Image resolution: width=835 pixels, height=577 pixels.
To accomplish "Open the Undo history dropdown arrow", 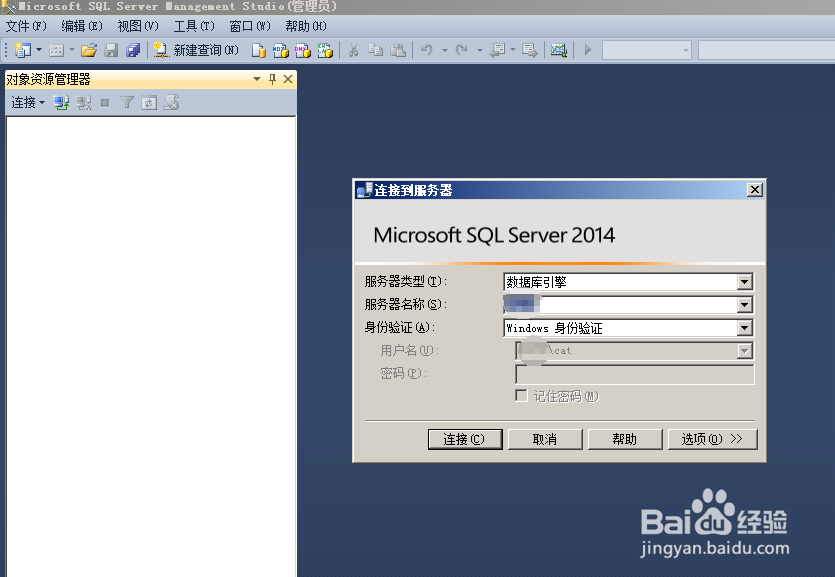I will (x=444, y=51).
